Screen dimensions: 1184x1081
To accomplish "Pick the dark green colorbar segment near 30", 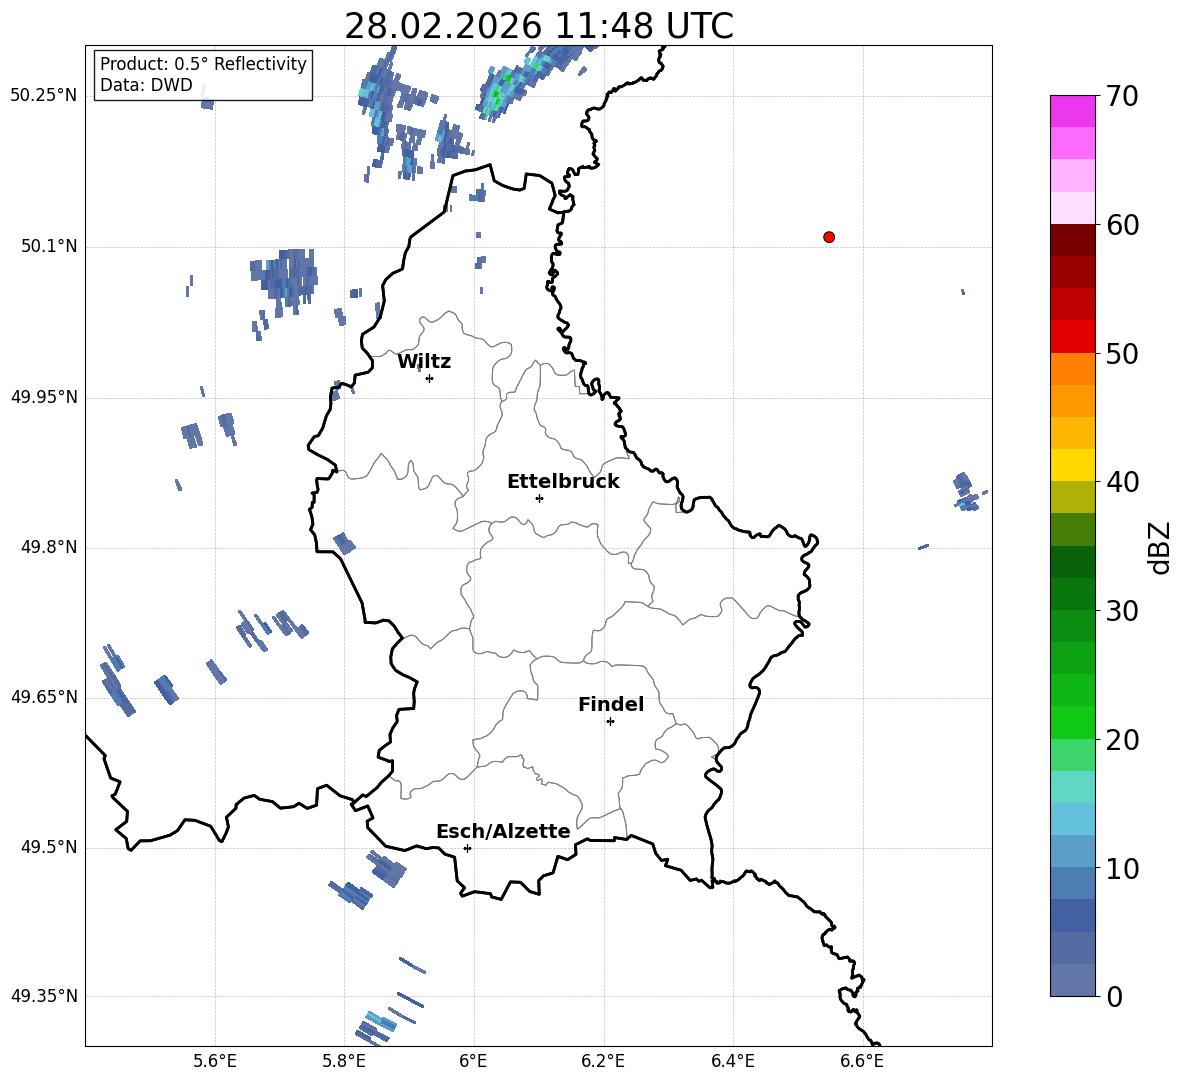I will 1072,594.
